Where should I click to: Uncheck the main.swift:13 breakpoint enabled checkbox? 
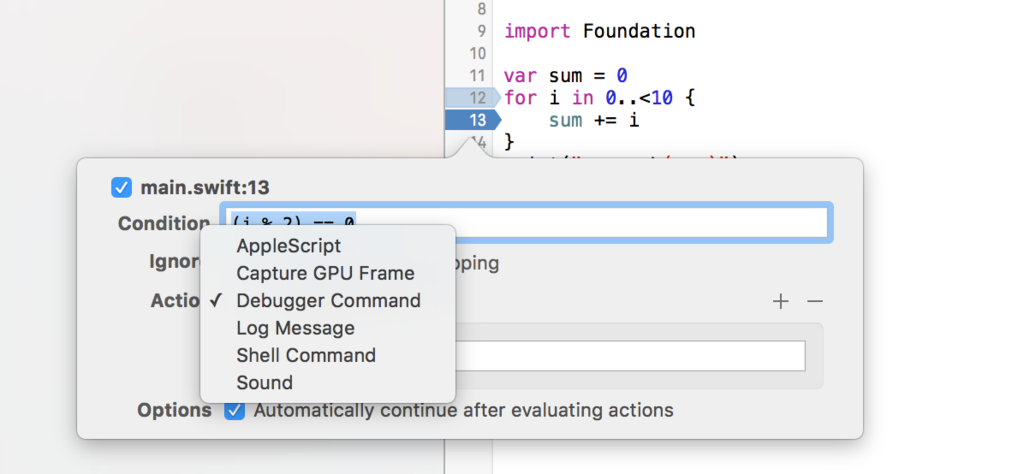121,187
